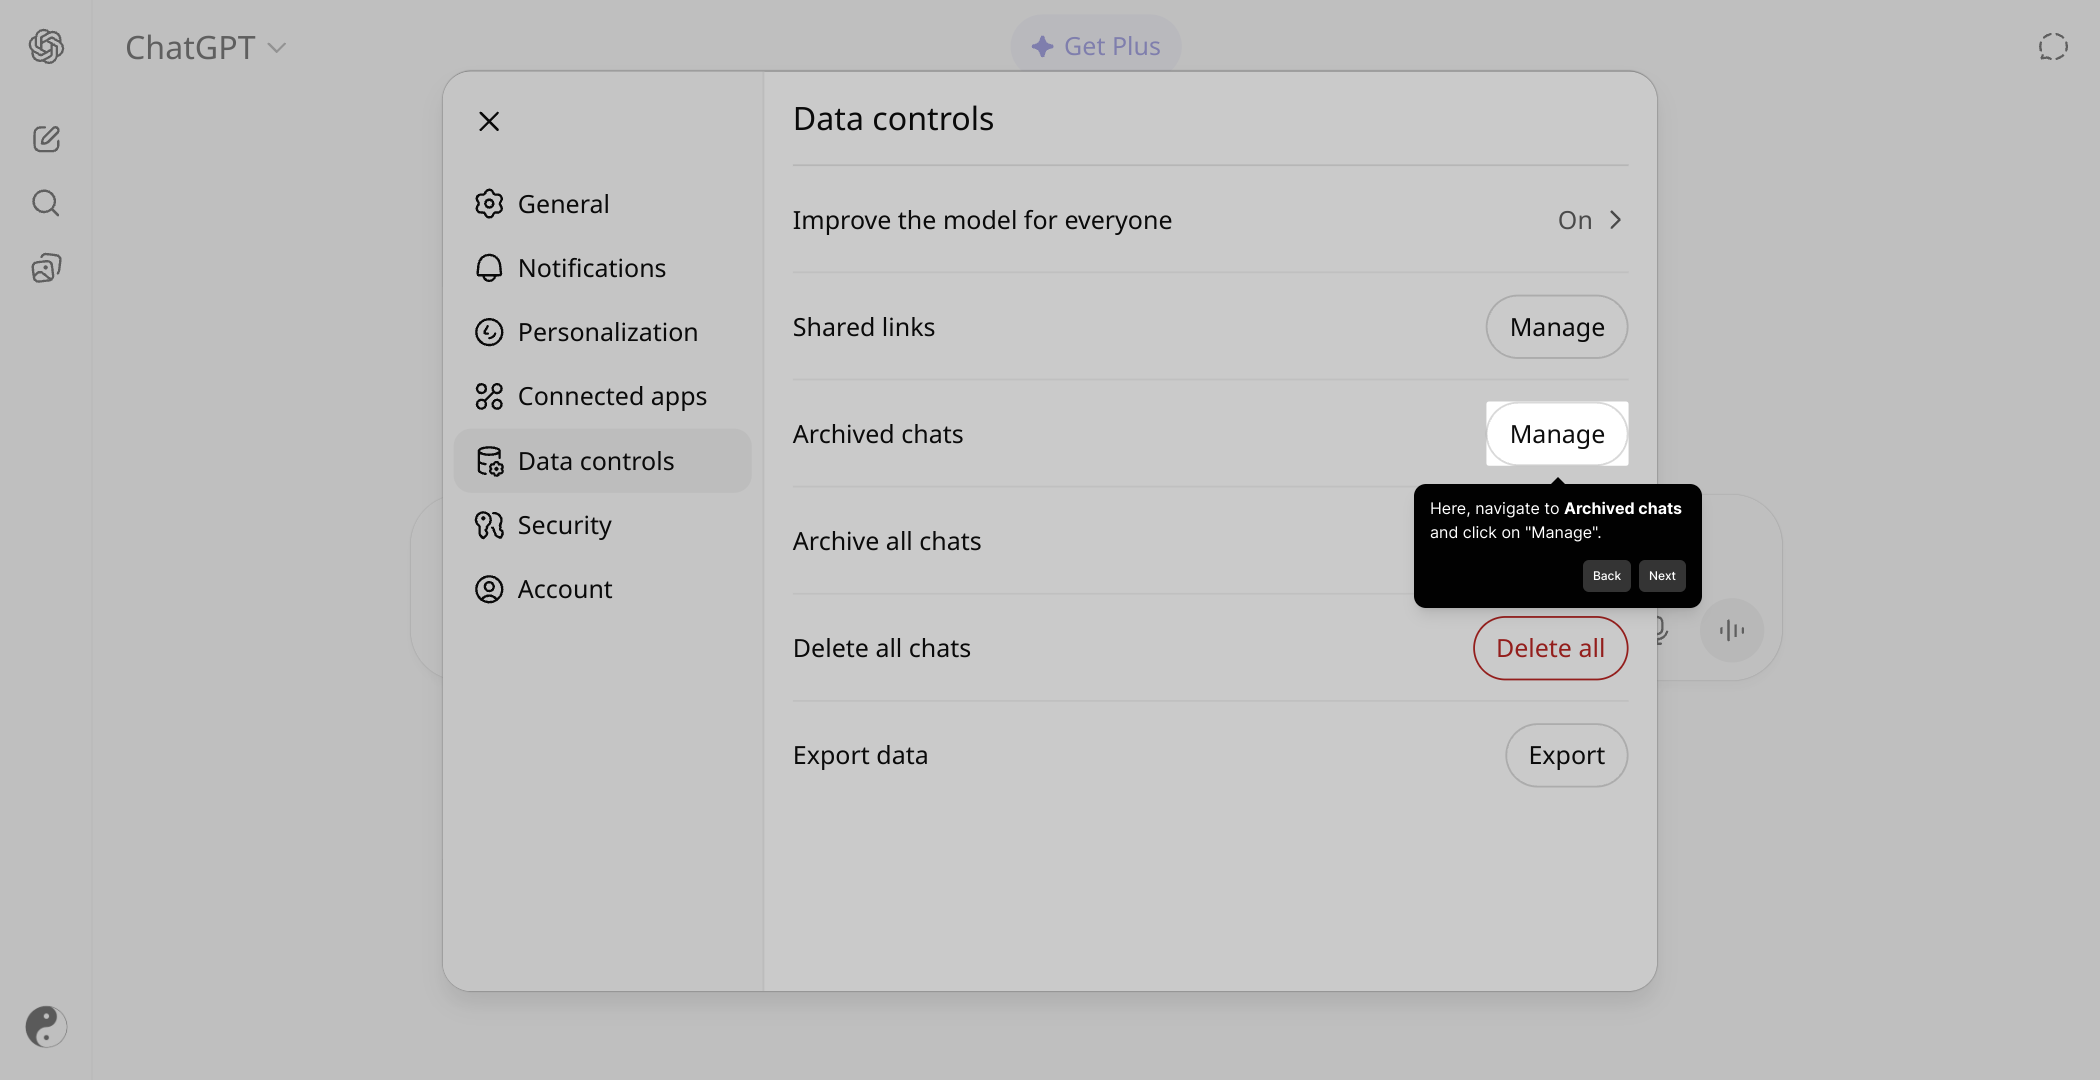Click the Connected apps icon
This screenshot has width=2100, height=1080.
(489, 396)
